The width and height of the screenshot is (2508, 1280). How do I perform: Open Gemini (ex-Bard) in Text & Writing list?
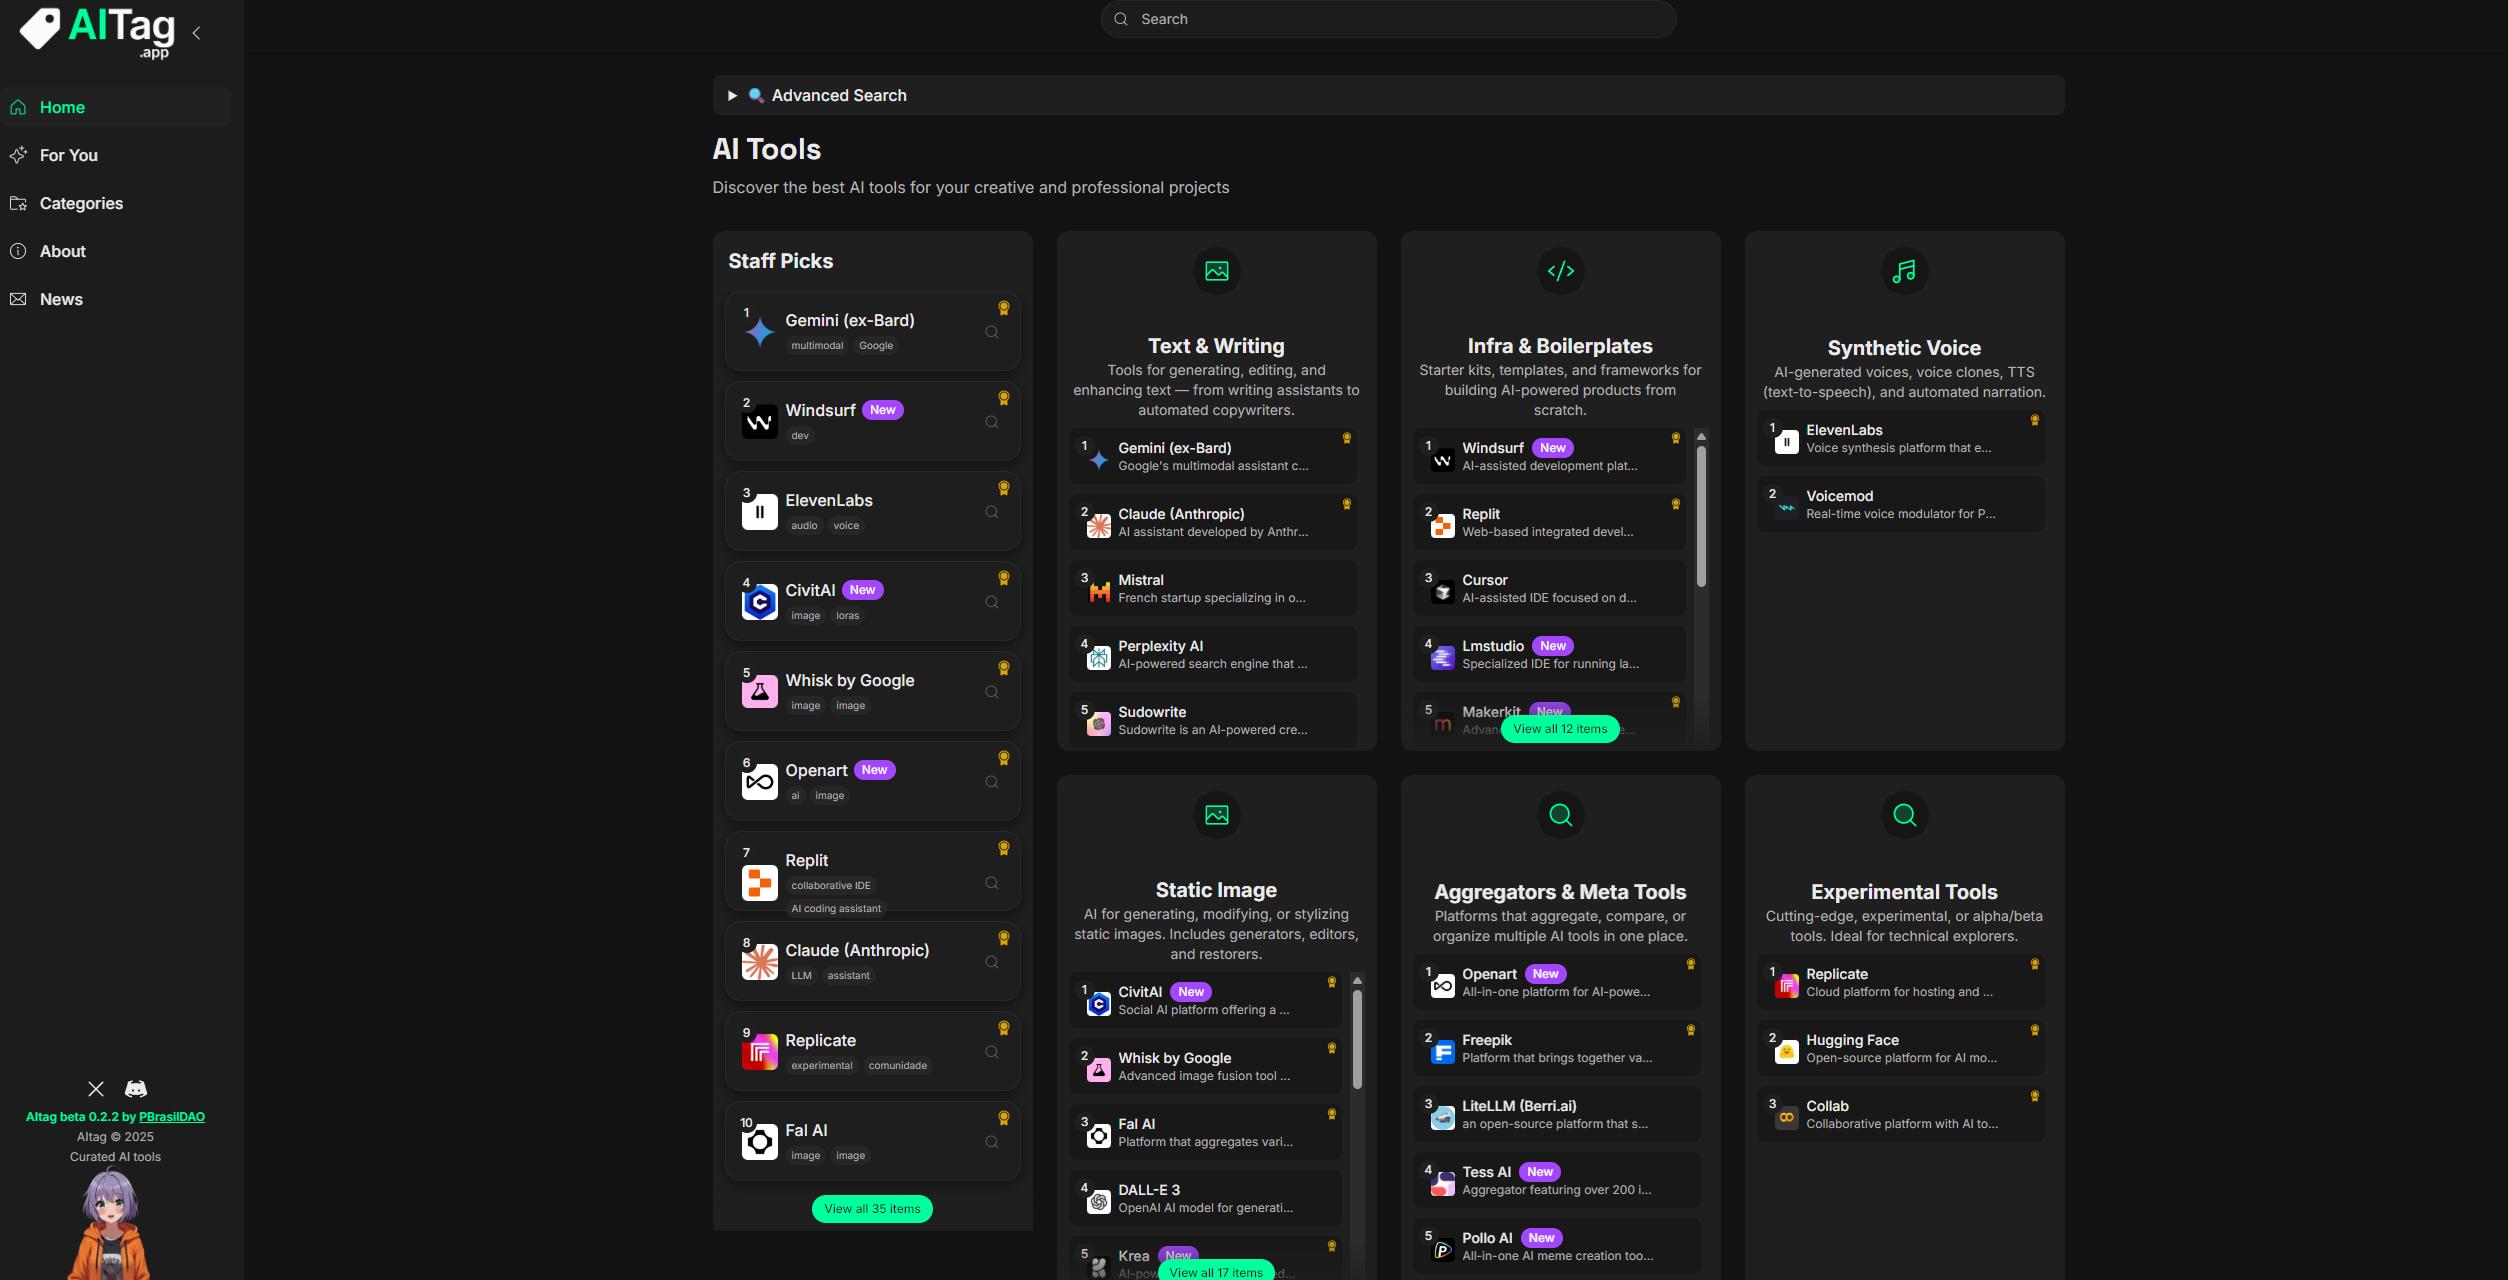1212,457
